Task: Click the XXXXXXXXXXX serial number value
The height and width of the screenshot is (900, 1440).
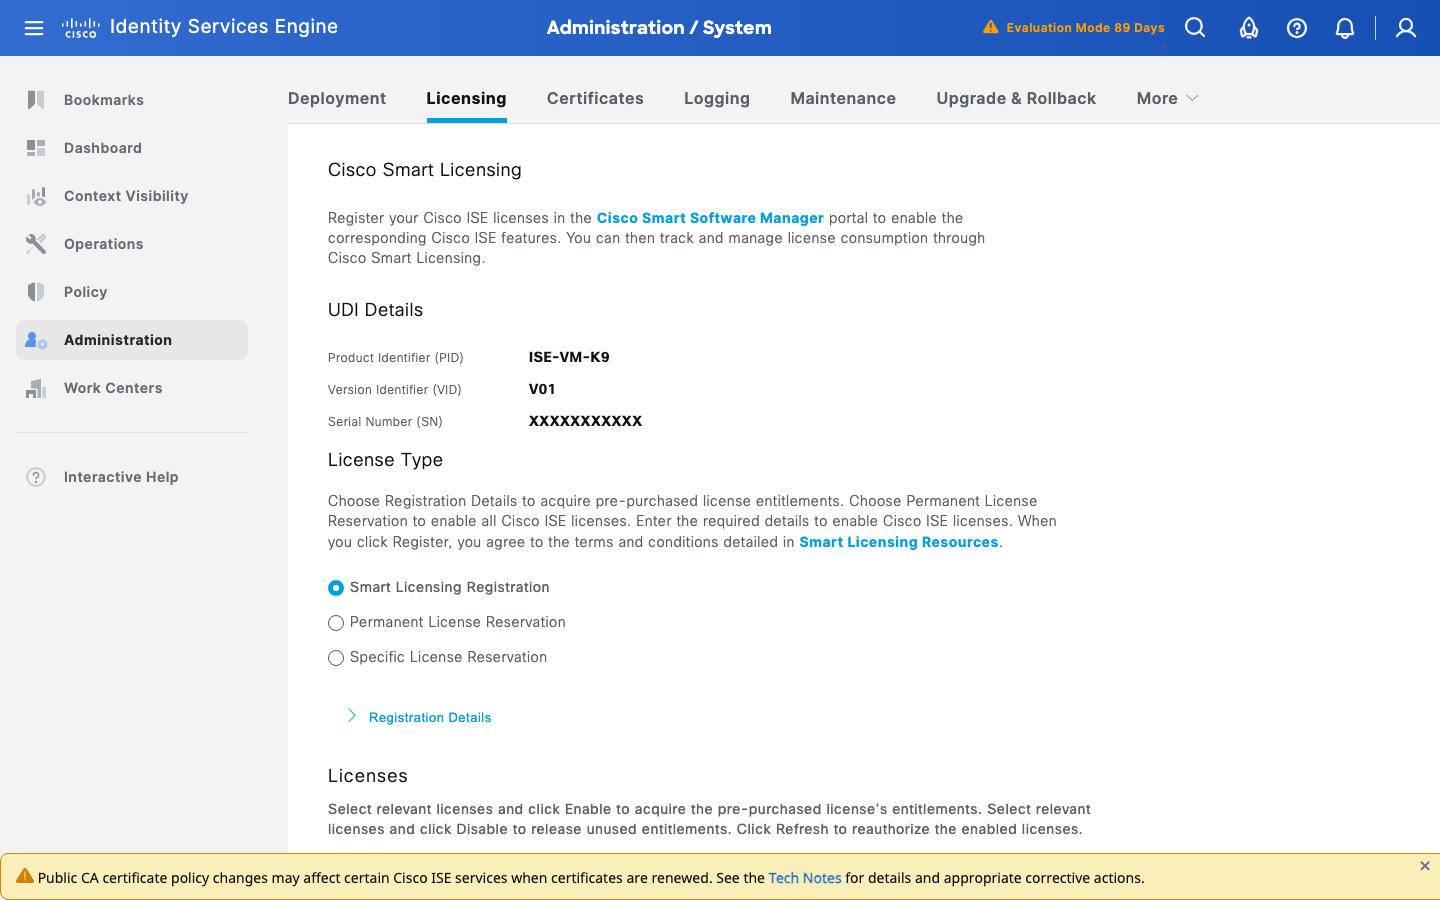Action: pos(585,421)
